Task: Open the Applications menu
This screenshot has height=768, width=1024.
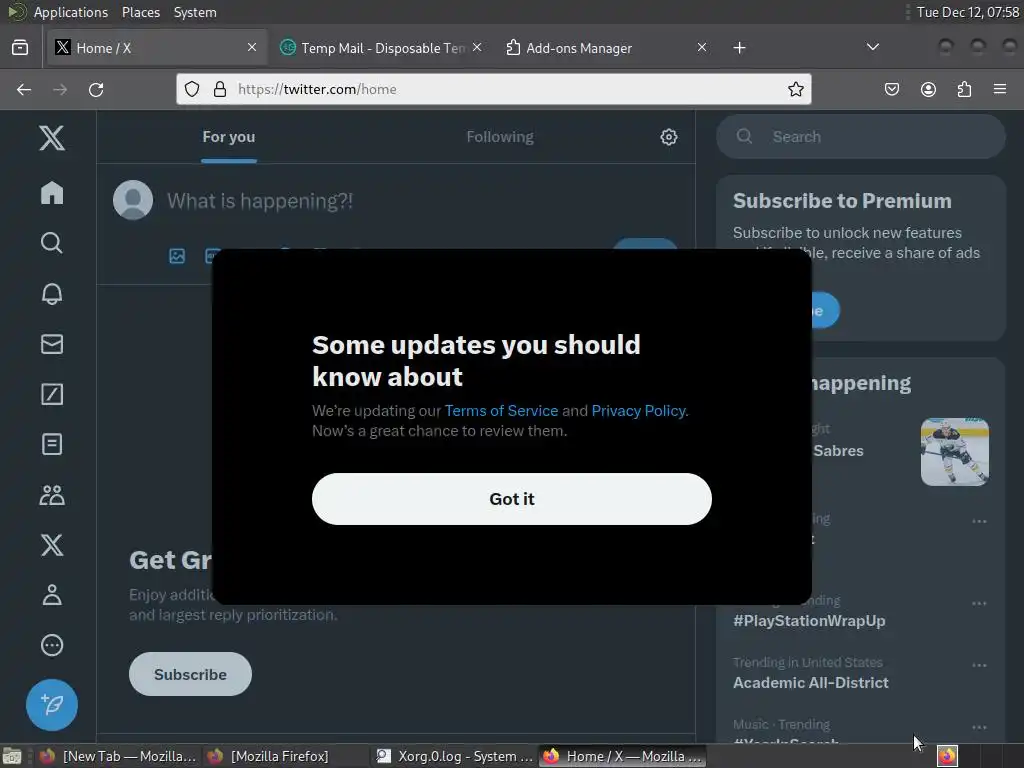Action: pyautogui.click(x=71, y=12)
